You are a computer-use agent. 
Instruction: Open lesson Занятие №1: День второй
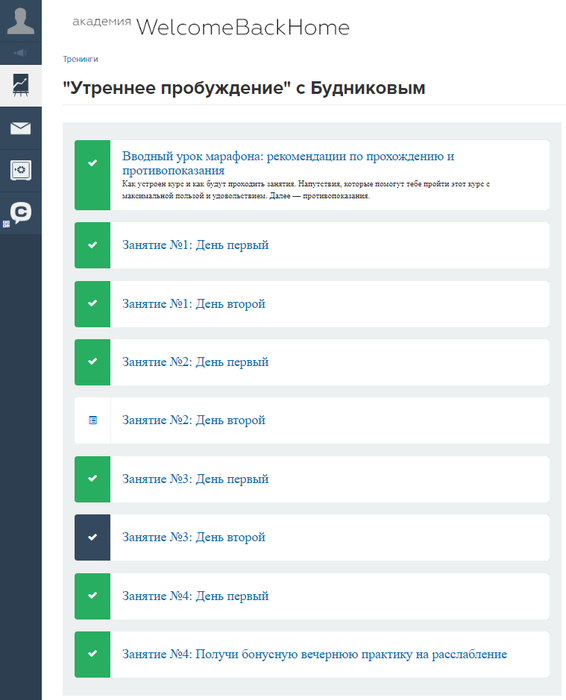[194, 304]
